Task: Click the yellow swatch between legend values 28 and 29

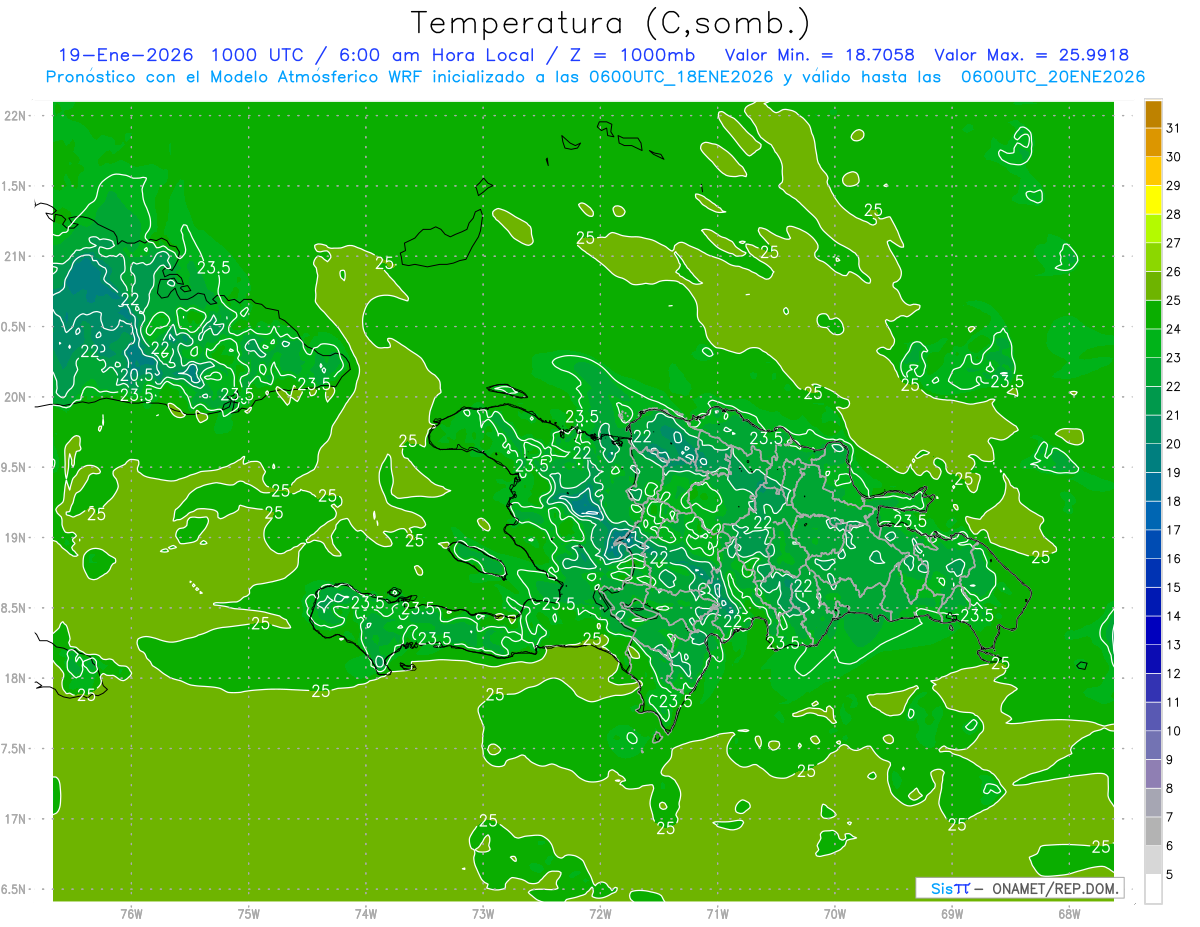Action: point(1153,200)
